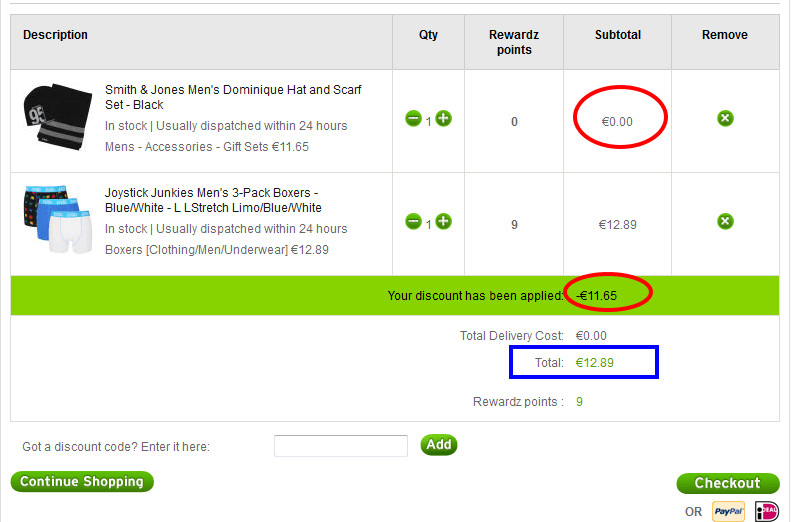Viewport: 796px width, 522px height.
Task: Increase quantity of Hat and Scarf Set
Action: [x=444, y=118]
